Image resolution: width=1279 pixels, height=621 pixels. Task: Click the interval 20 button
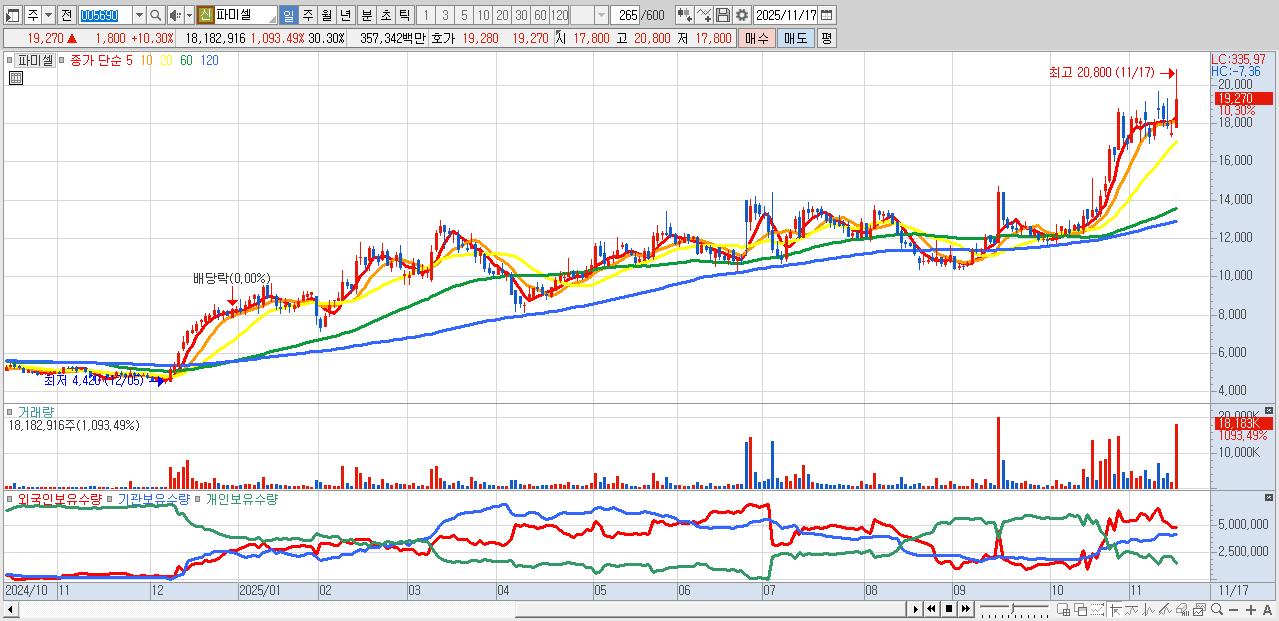502,15
